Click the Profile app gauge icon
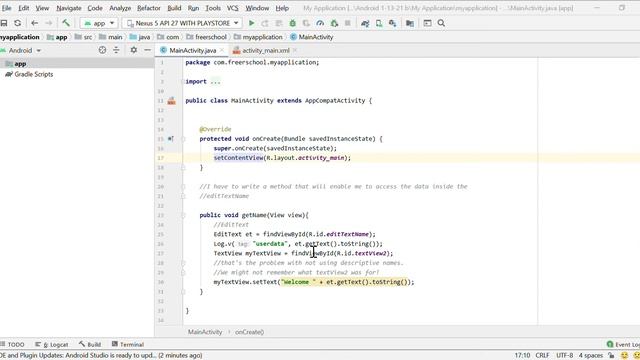The height and width of the screenshot is (360, 640). (320, 23)
